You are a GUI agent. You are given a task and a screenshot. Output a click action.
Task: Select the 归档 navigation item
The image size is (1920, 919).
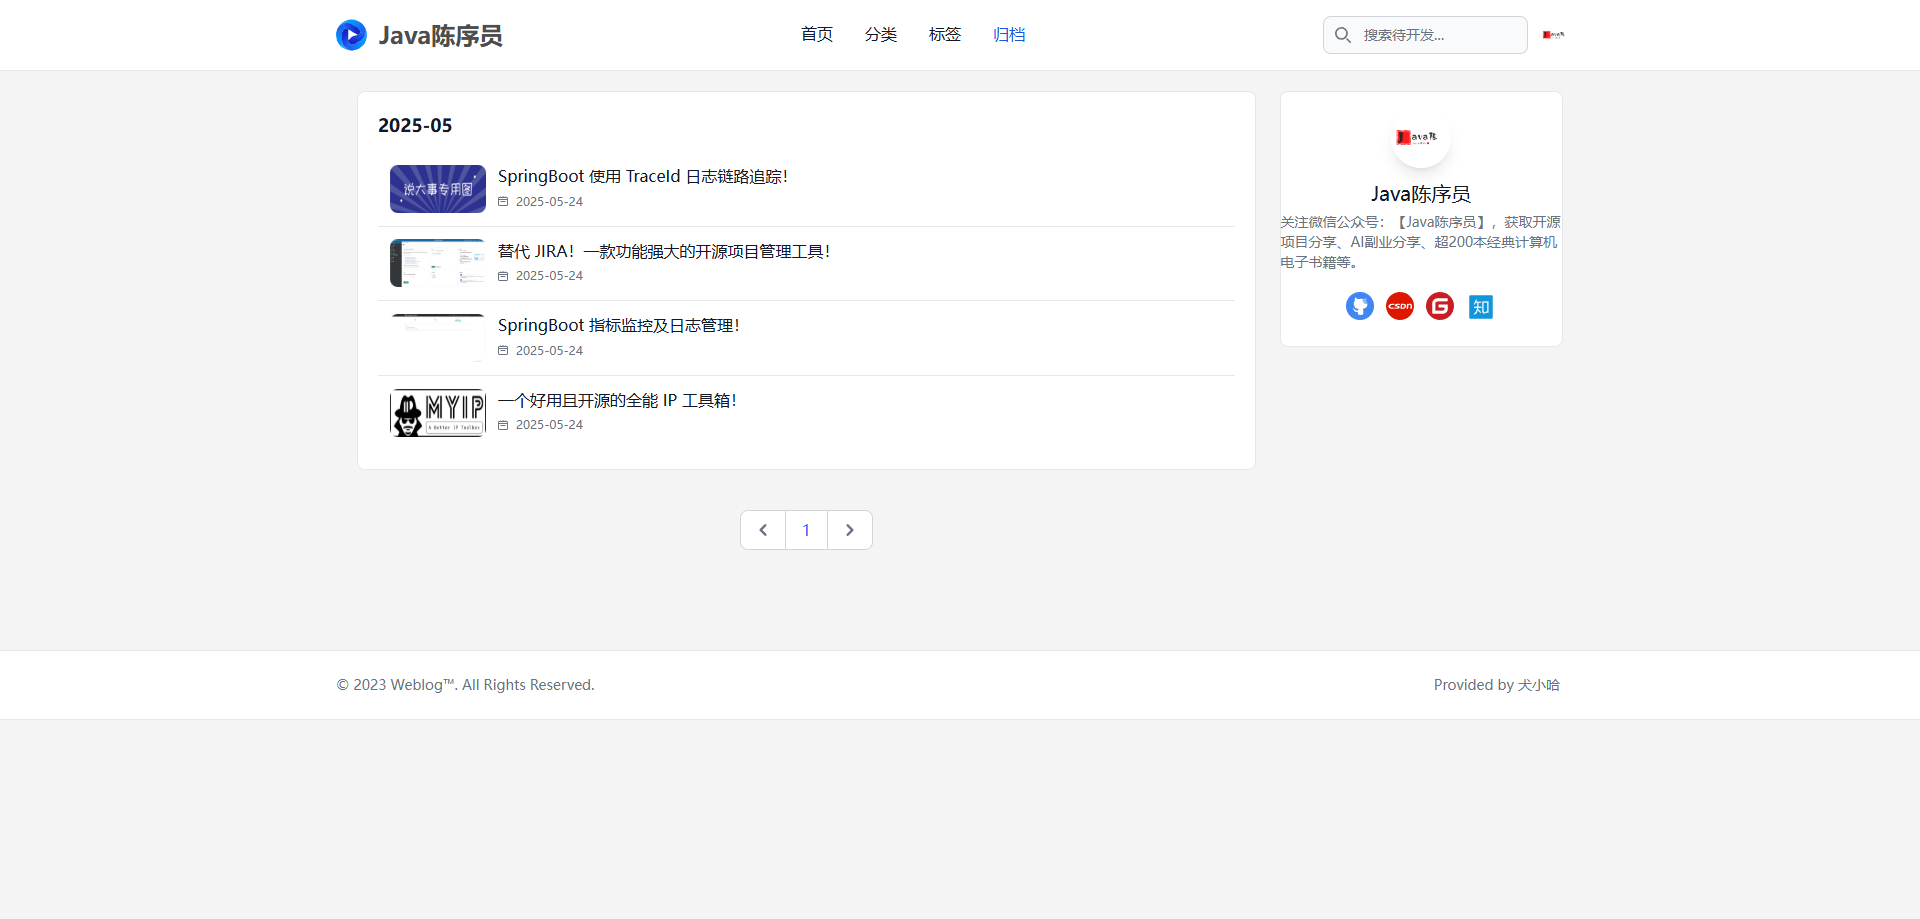[x=1008, y=35]
